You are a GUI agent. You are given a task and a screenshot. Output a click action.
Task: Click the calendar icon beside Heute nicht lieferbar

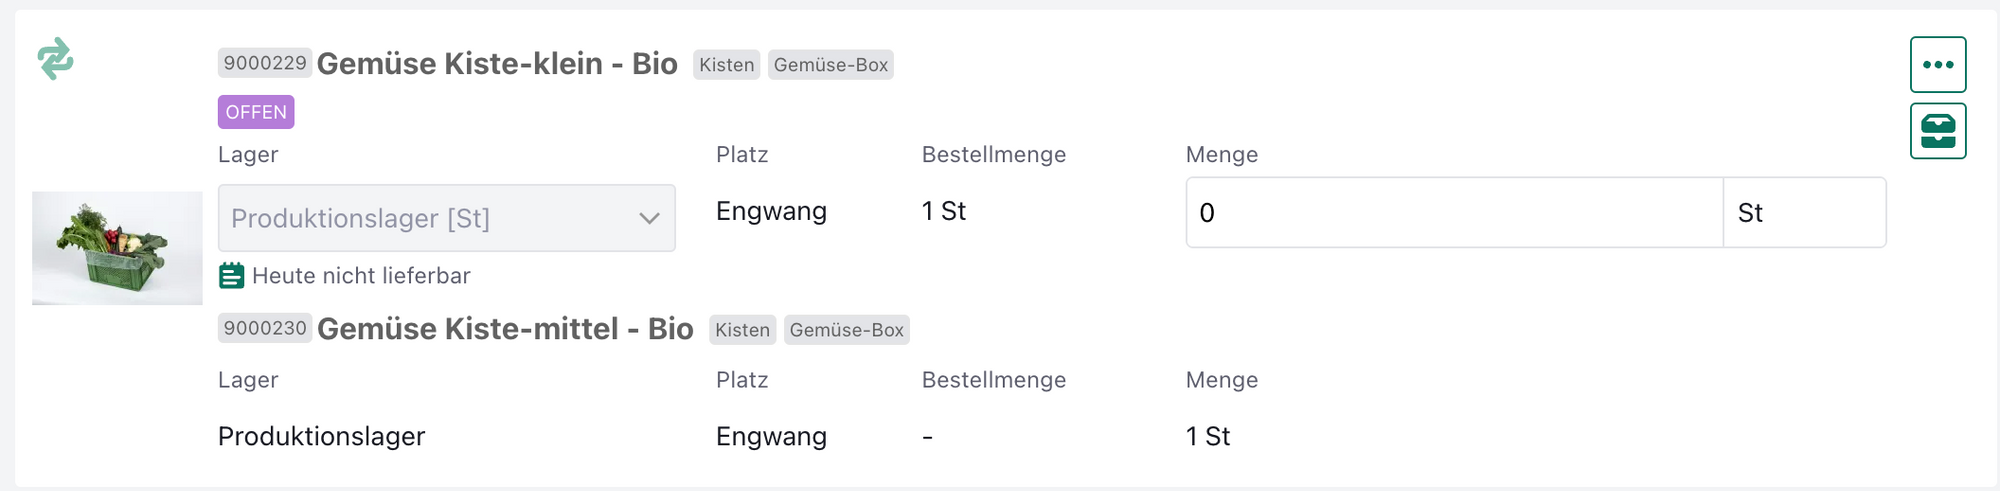[231, 276]
